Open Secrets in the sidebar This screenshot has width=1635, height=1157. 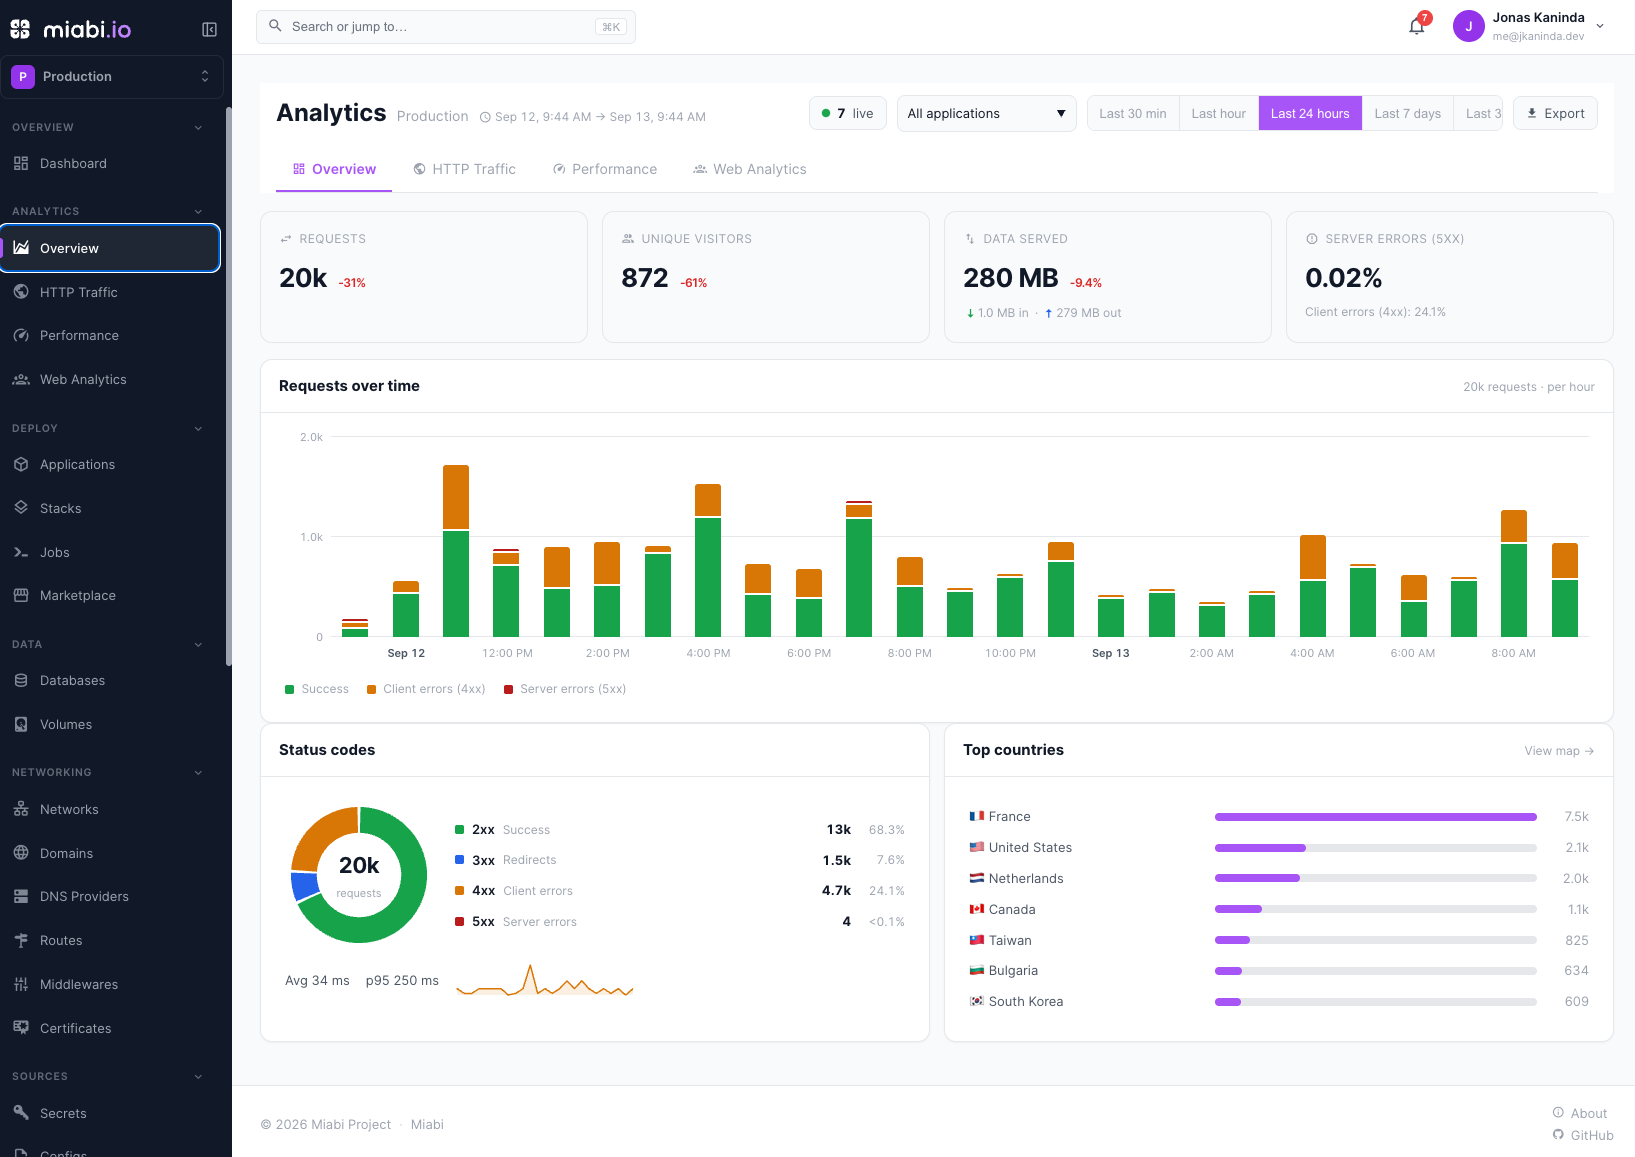tap(110, 1113)
